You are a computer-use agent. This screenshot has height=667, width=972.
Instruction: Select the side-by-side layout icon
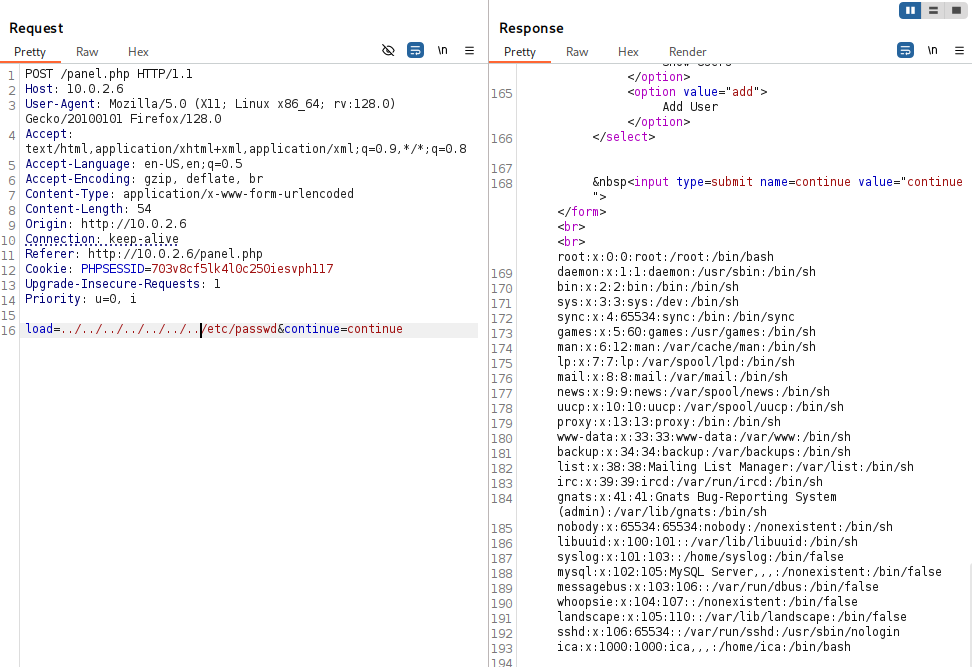click(x=910, y=10)
